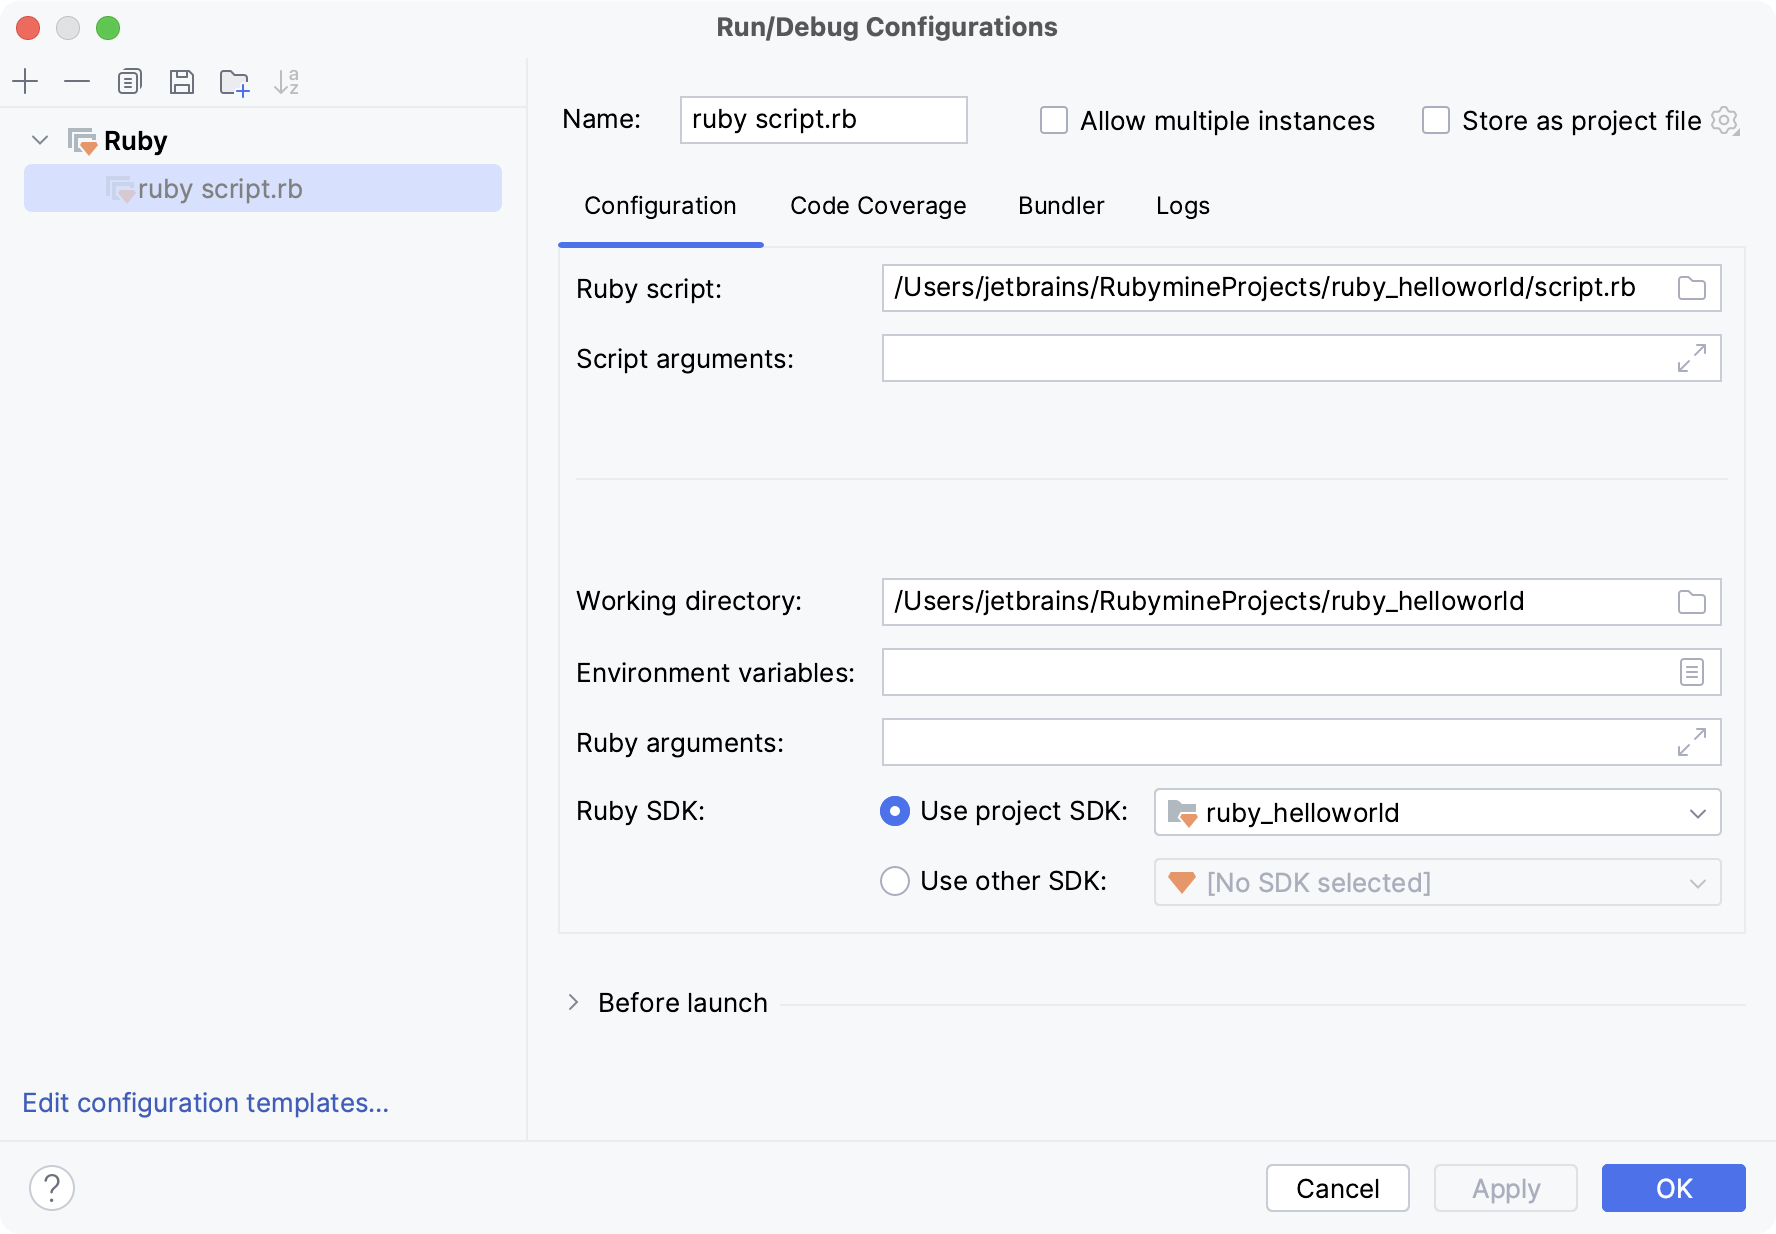Image resolution: width=1776 pixels, height=1234 pixels.
Task: Open the Bundler tab
Action: click(1060, 206)
